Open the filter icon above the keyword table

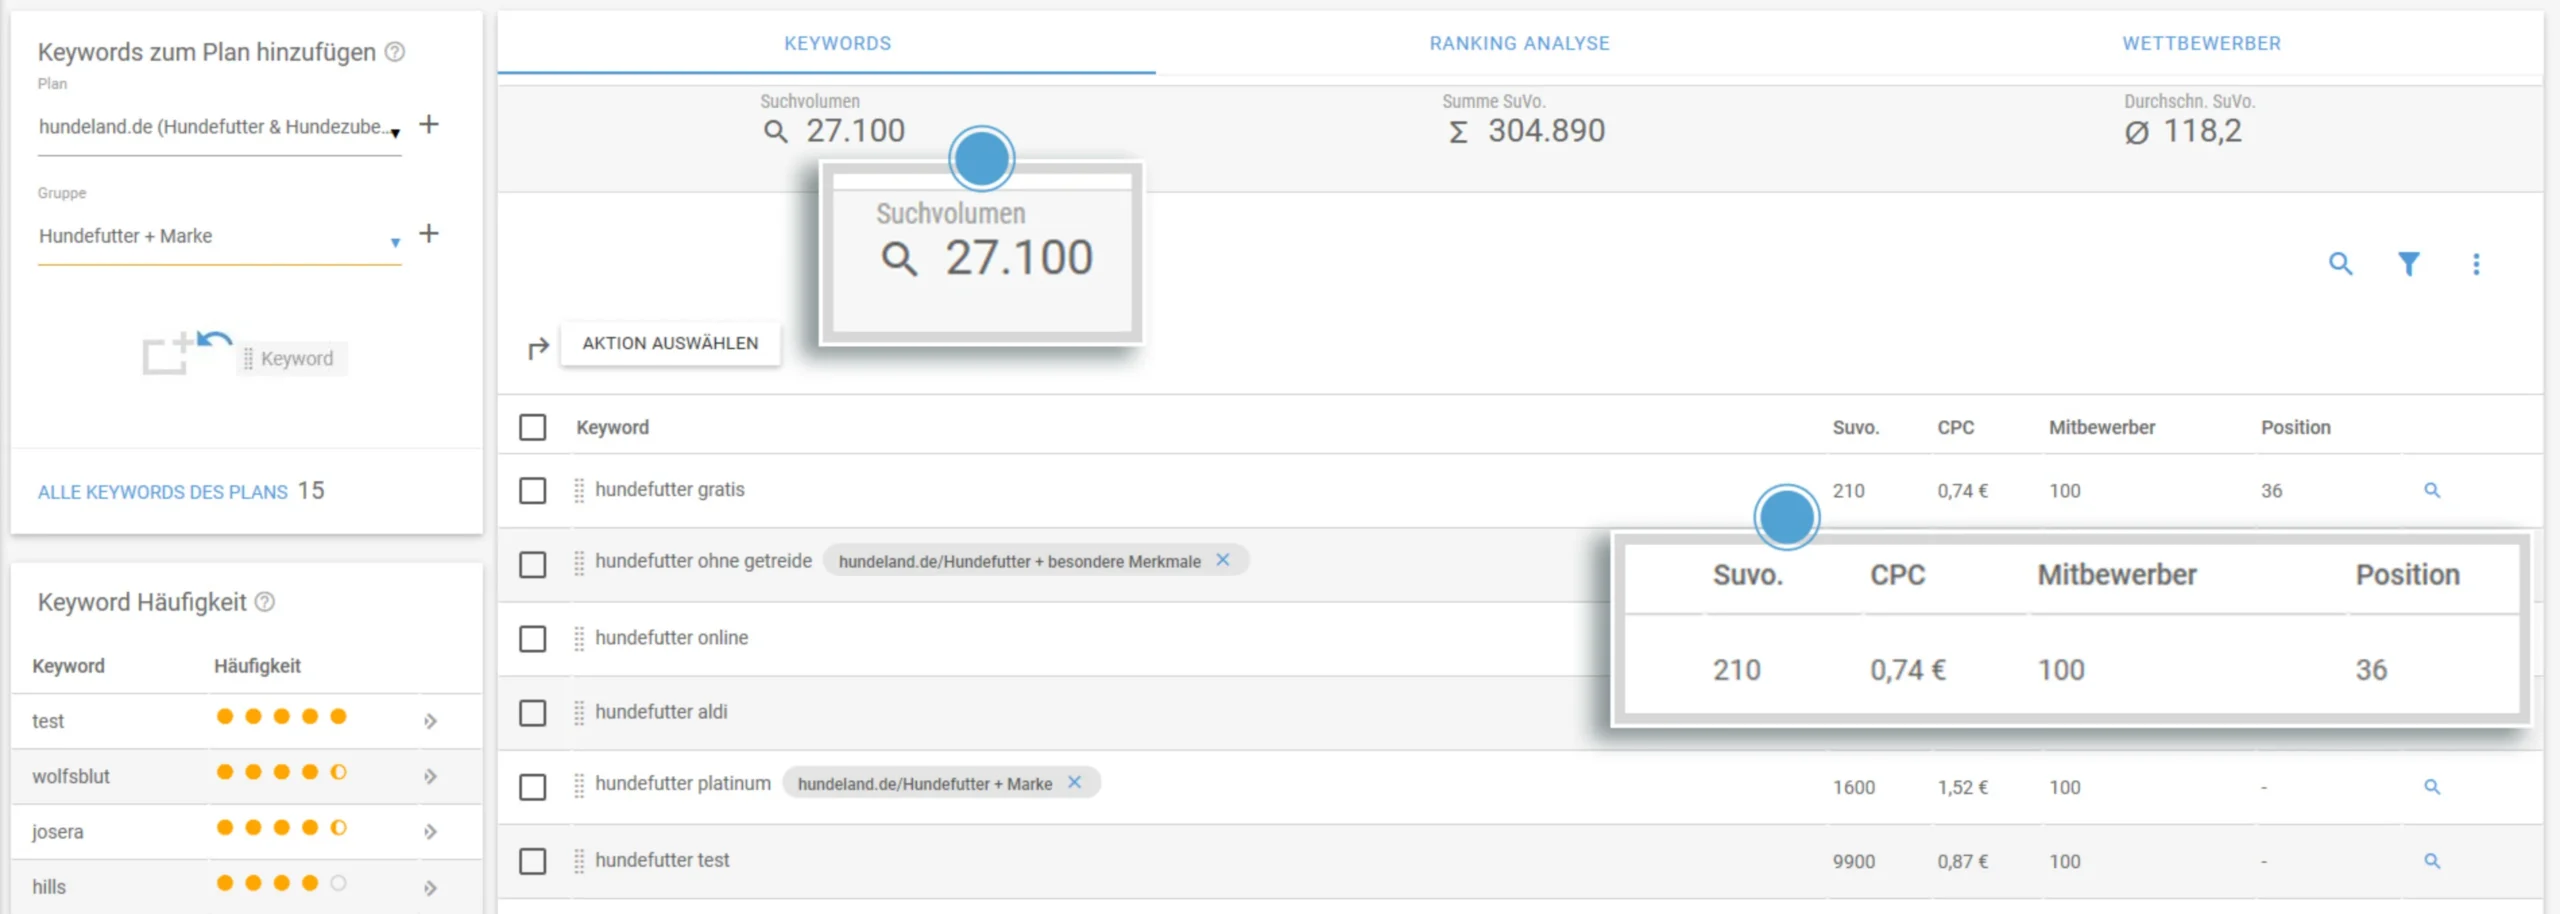pyautogui.click(x=2410, y=264)
